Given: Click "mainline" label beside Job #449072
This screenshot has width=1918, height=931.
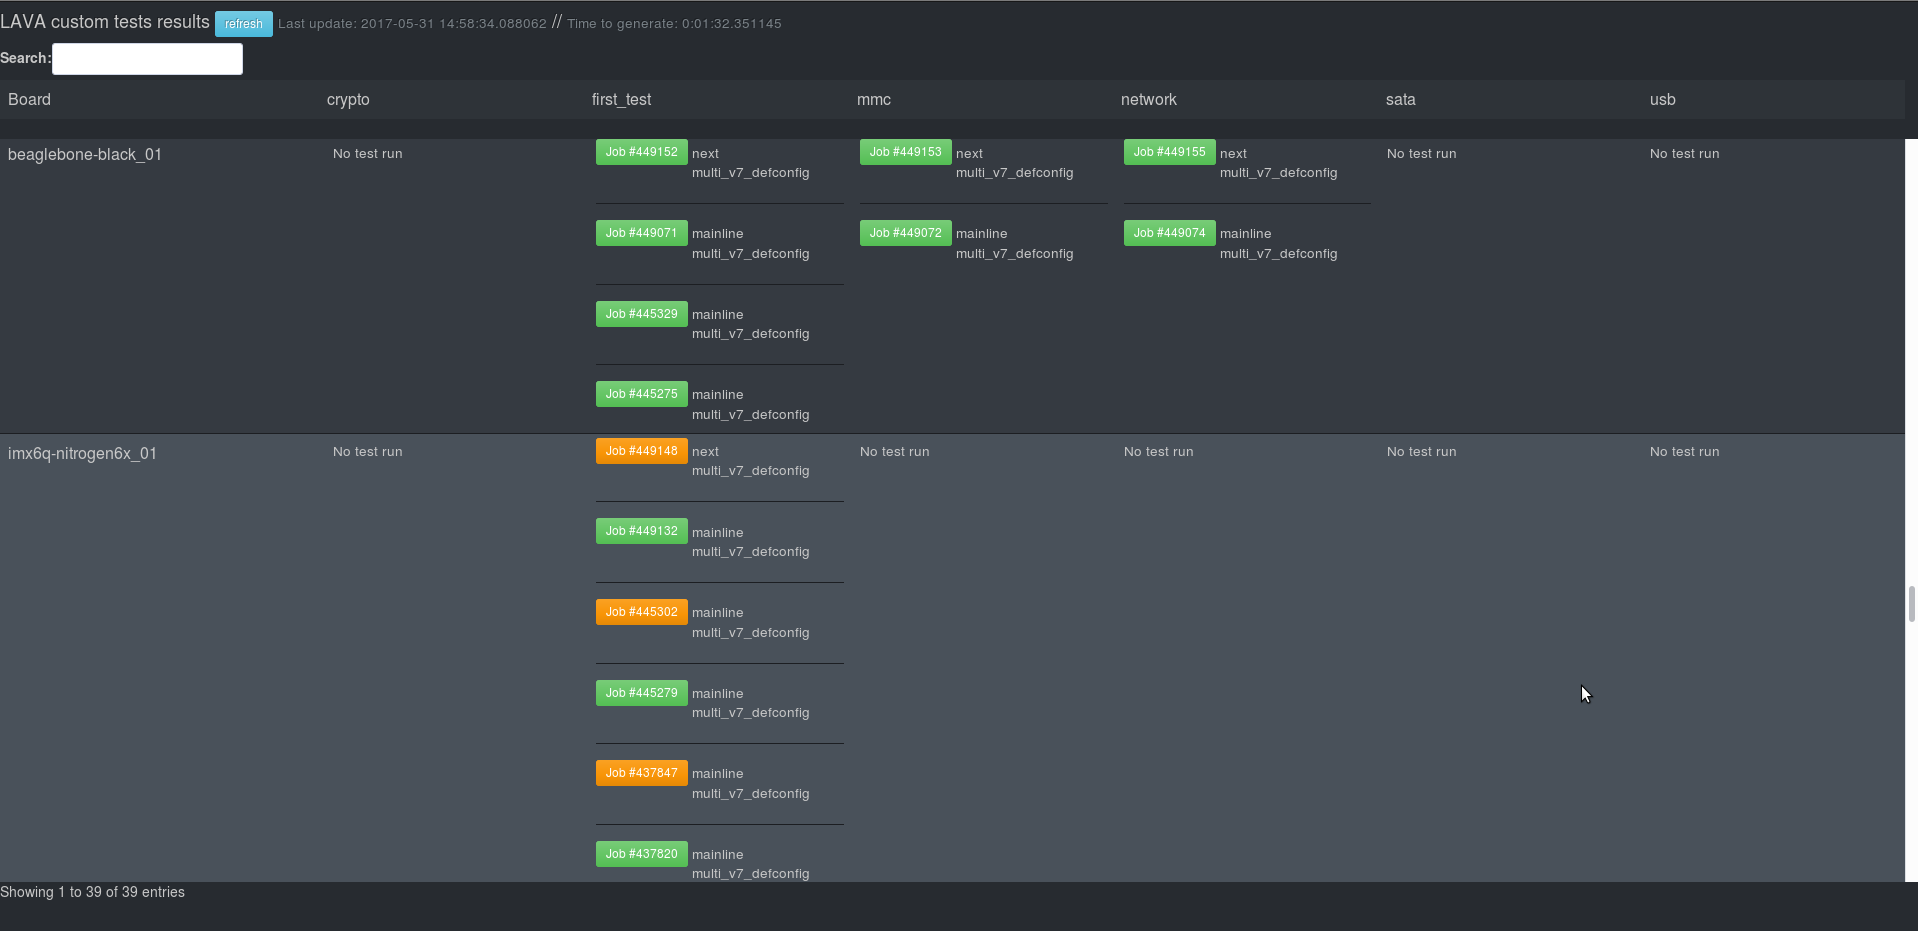Looking at the screenshot, I should (x=981, y=234).
